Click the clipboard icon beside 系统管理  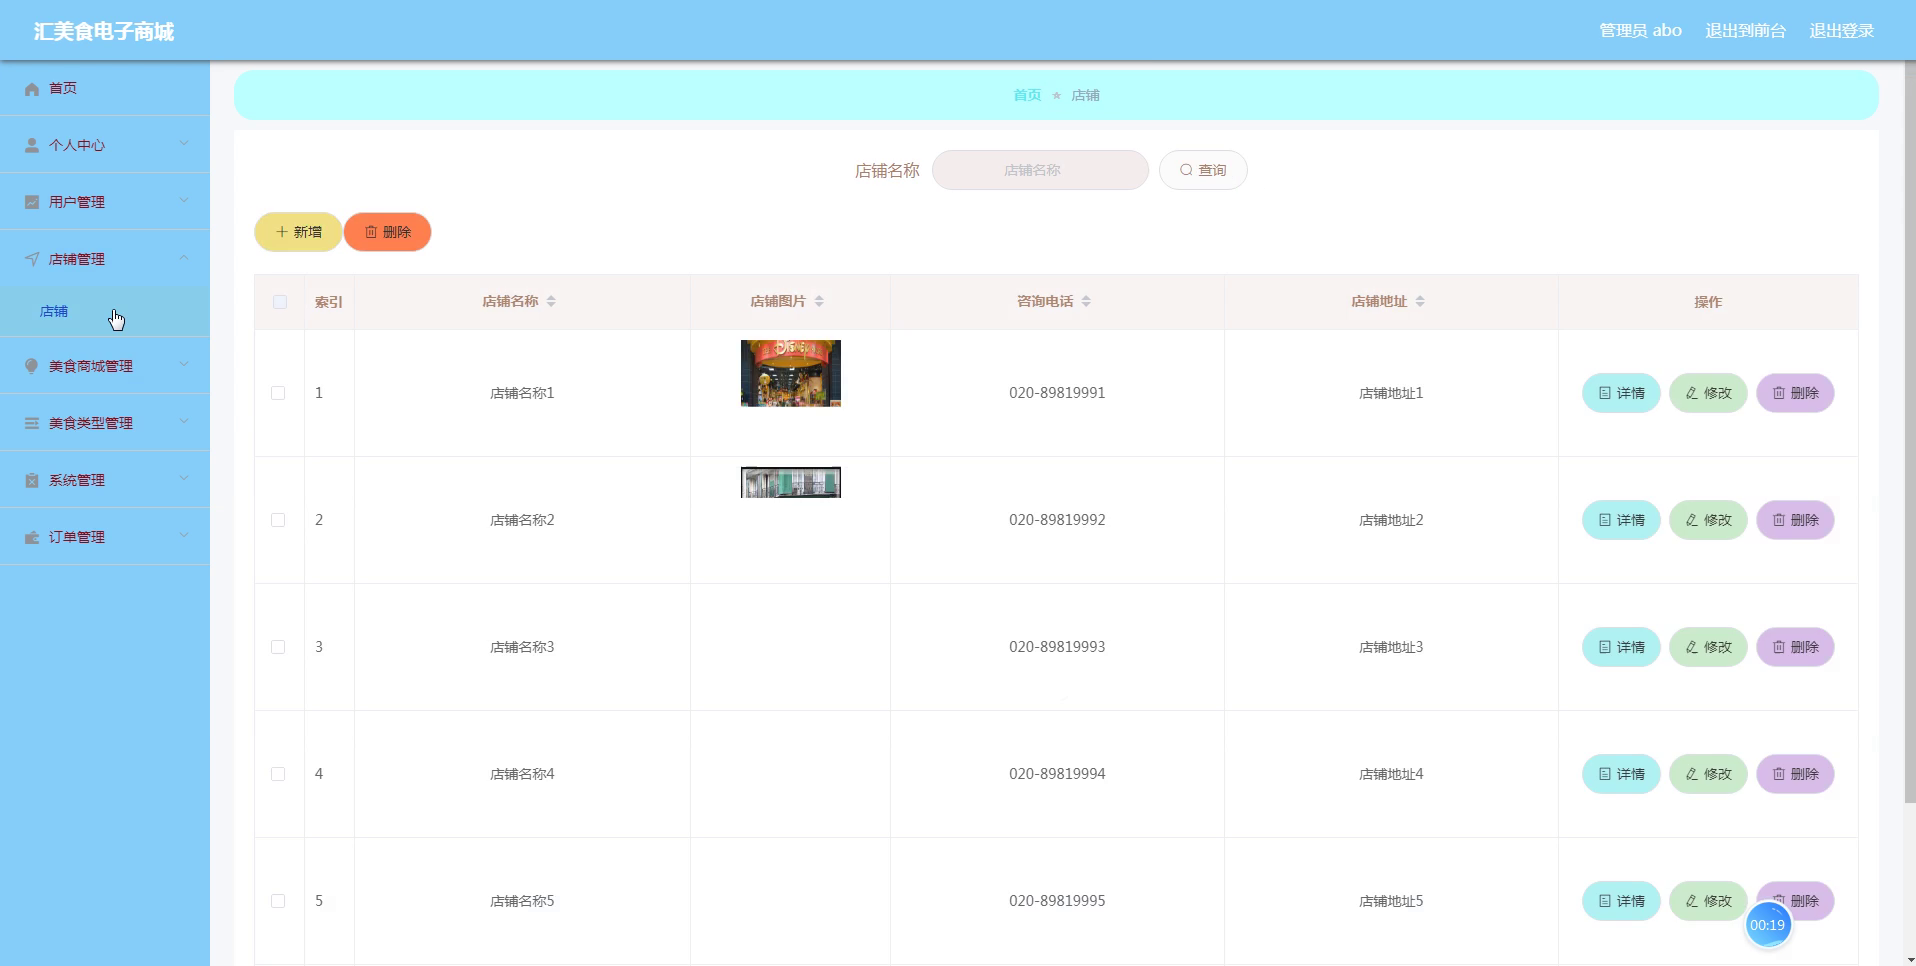[x=32, y=480]
